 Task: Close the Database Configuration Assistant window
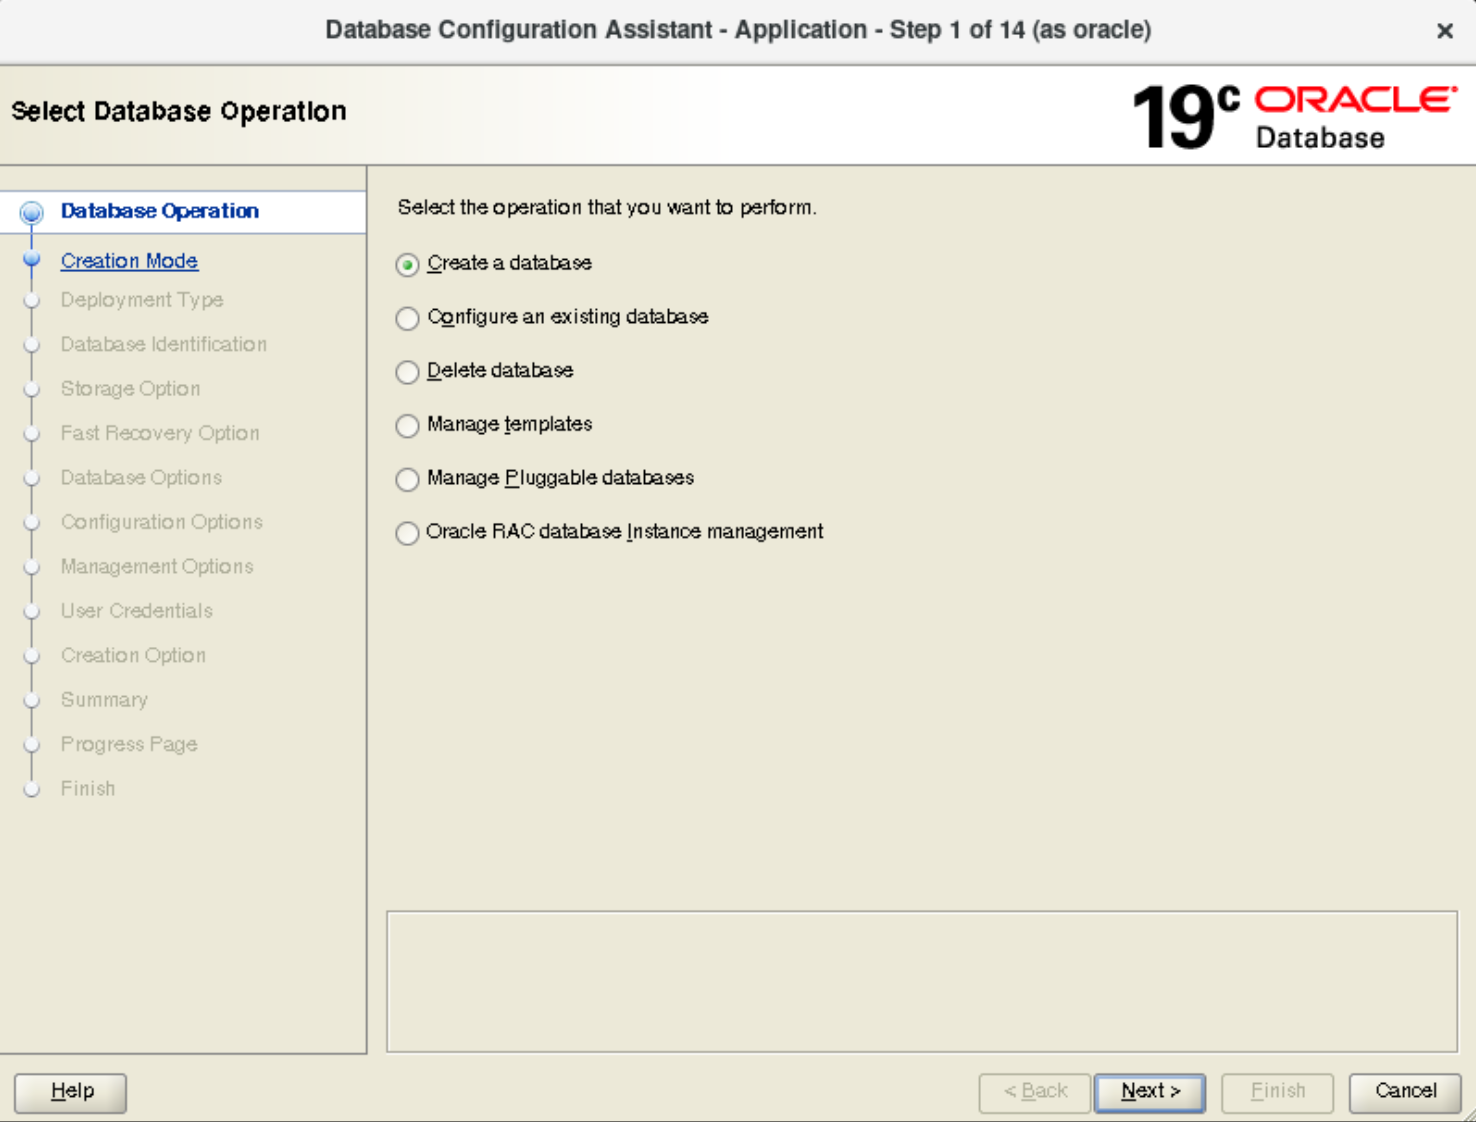(x=1445, y=31)
